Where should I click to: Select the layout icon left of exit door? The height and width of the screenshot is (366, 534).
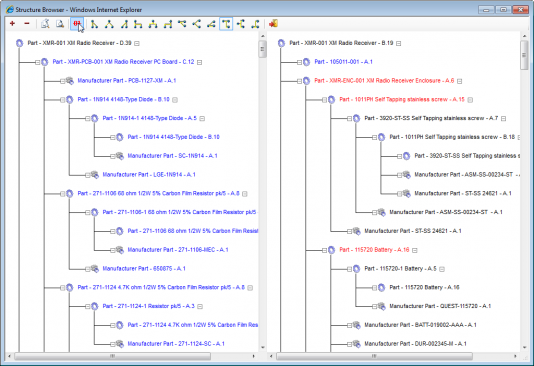[255, 24]
